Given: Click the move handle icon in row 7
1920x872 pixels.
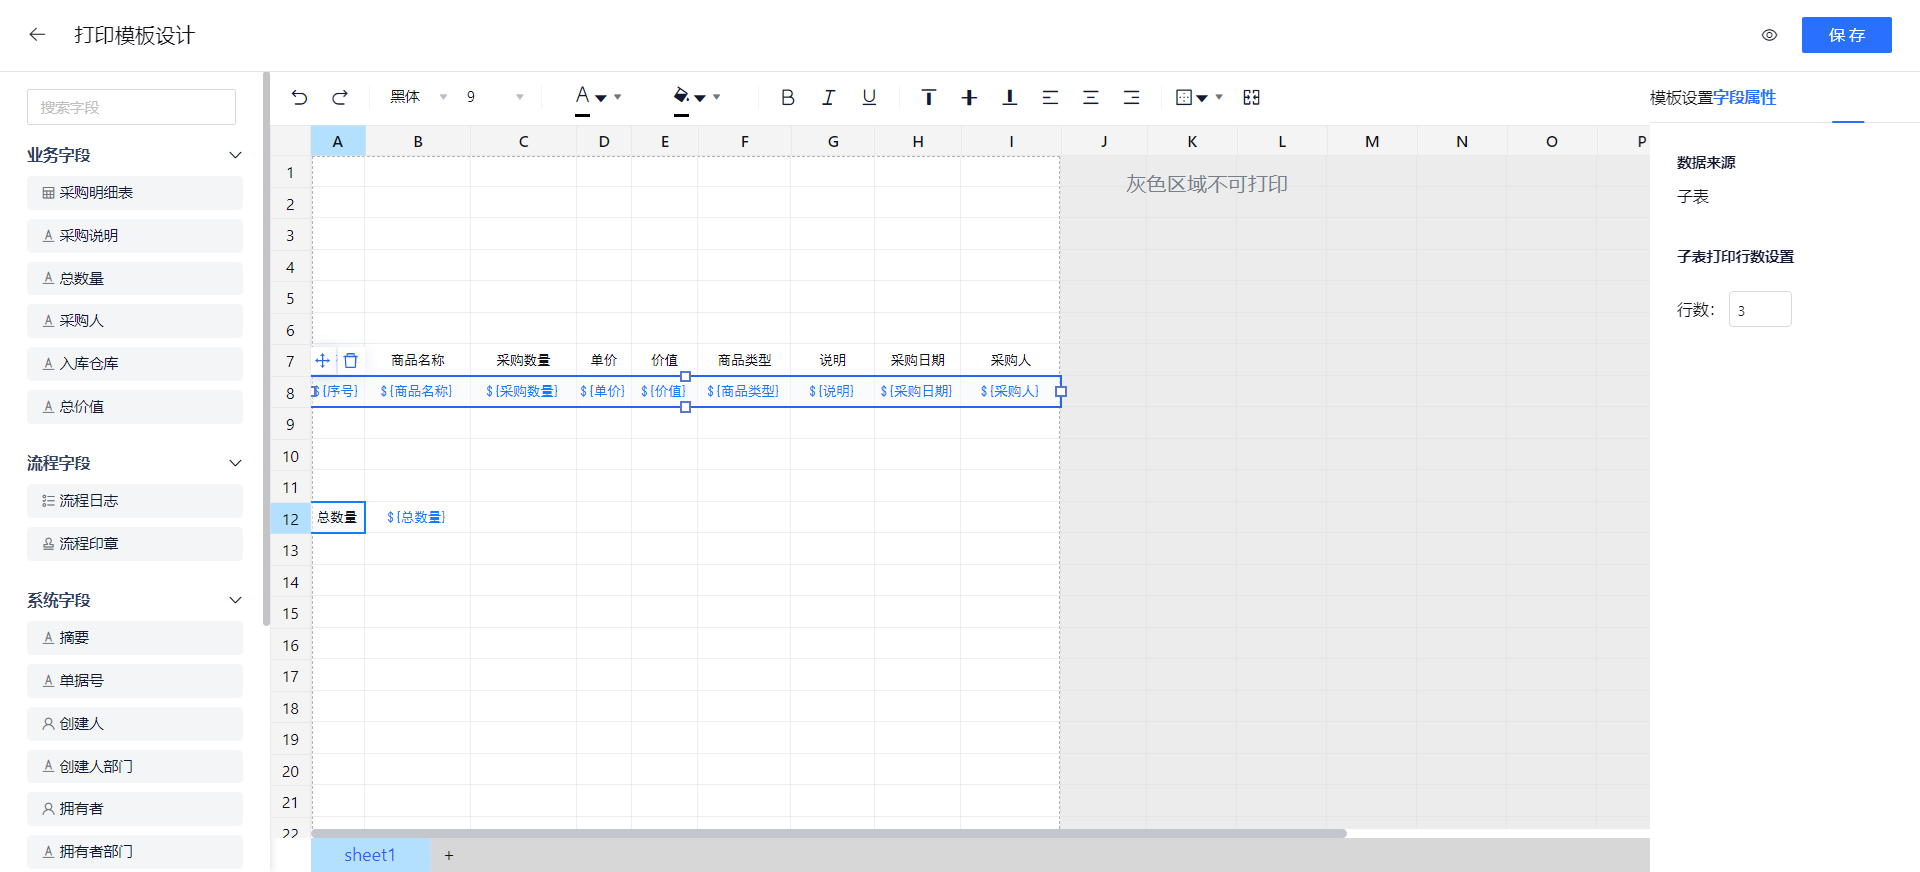Looking at the screenshot, I should [x=323, y=360].
